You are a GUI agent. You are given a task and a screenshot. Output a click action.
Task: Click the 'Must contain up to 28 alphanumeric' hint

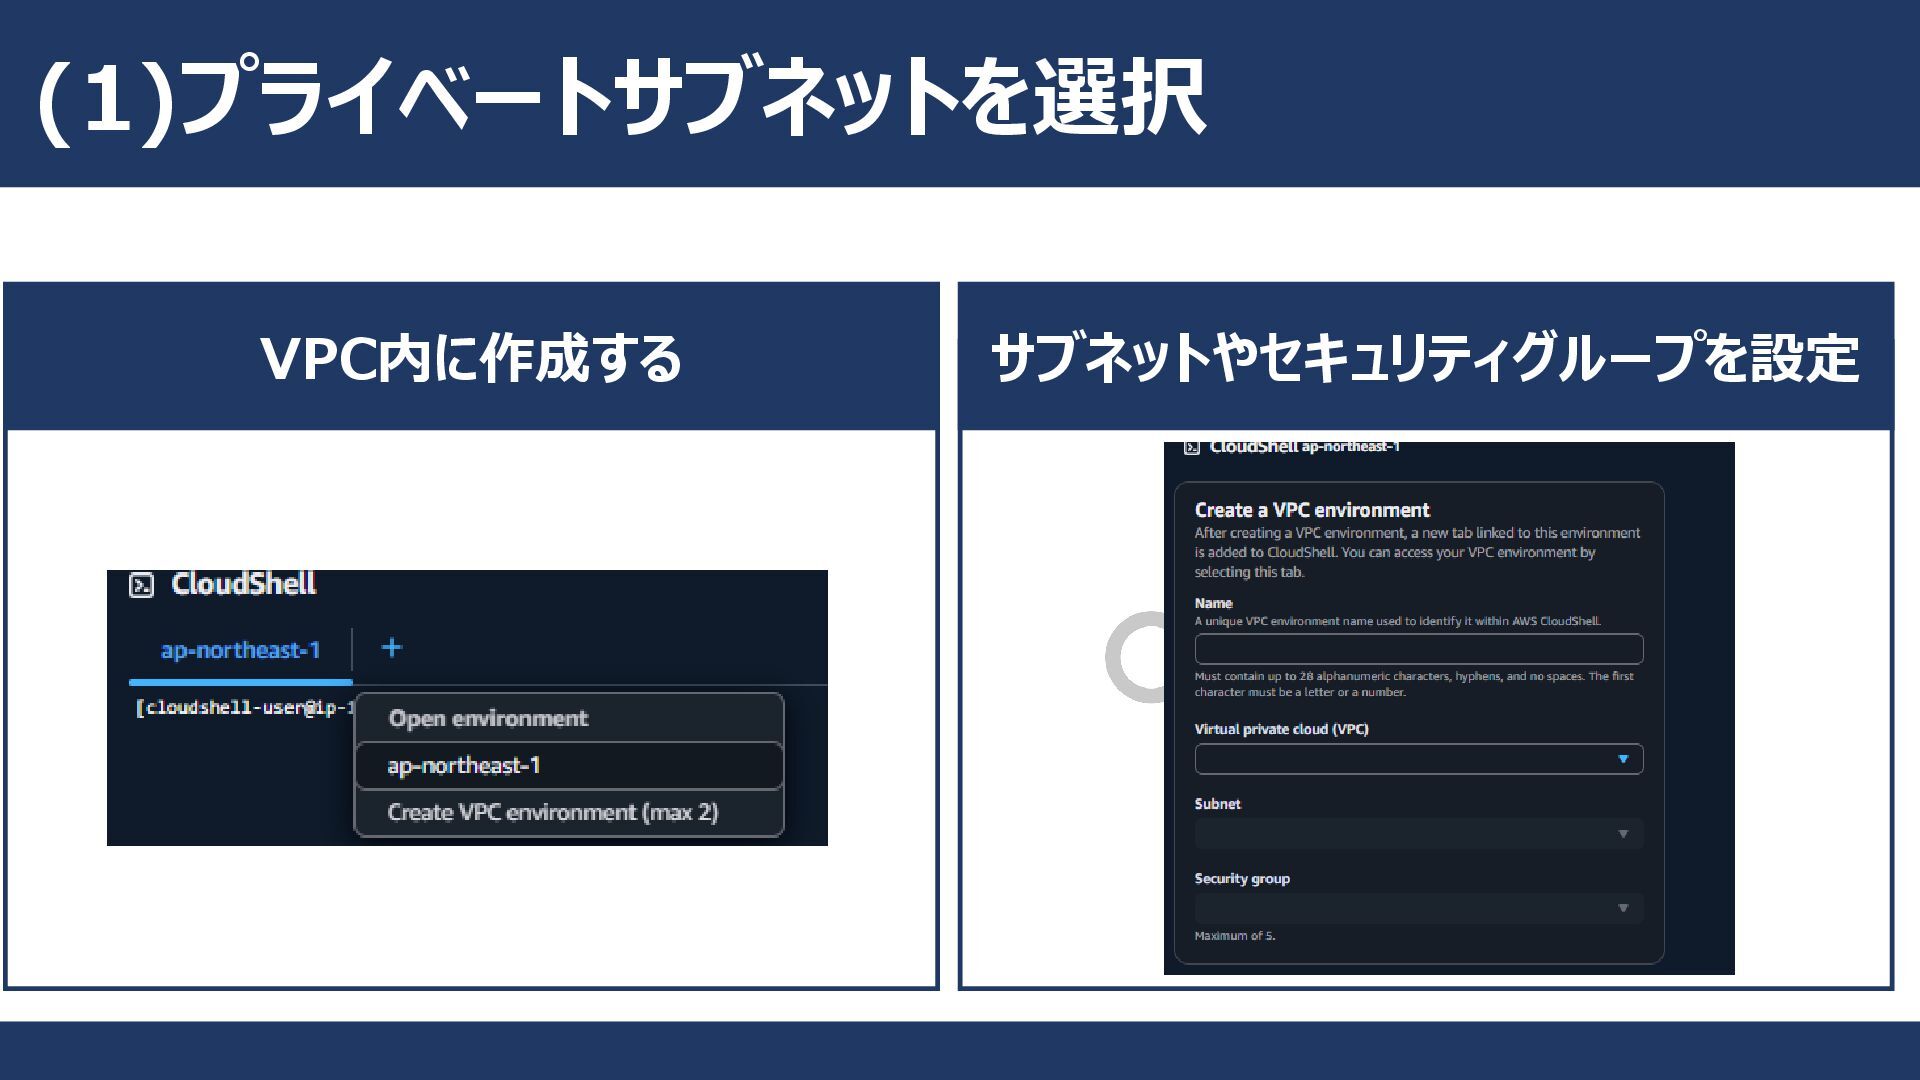pyautogui.click(x=1414, y=684)
